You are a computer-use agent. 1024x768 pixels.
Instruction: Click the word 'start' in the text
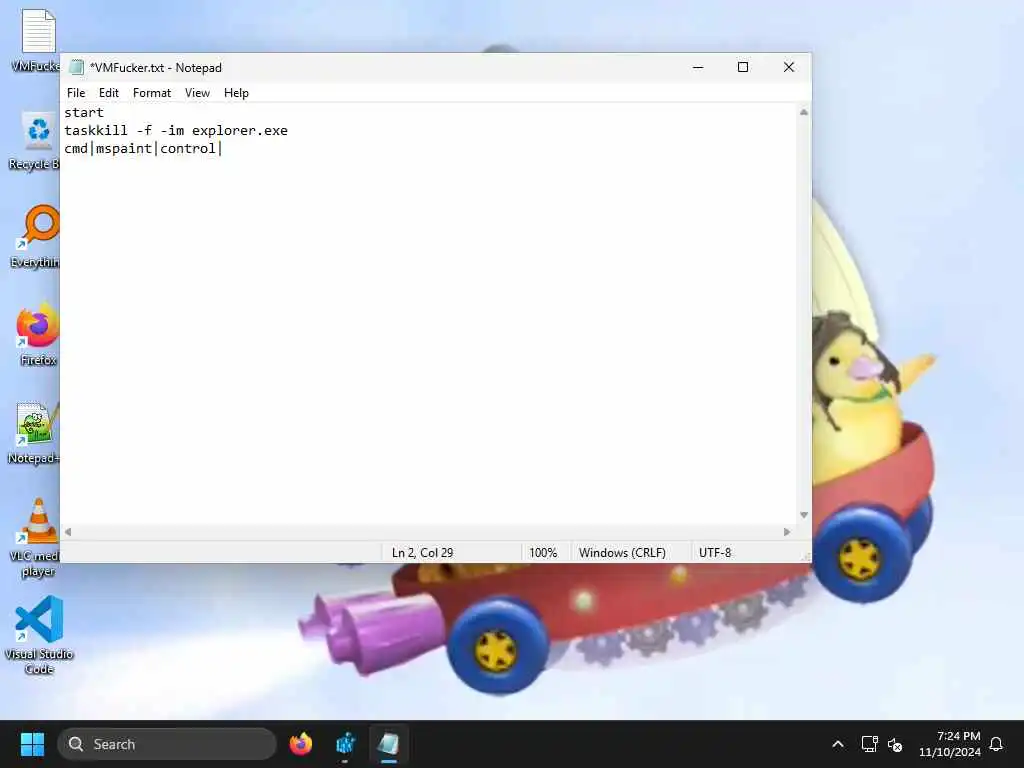[x=84, y=112]
